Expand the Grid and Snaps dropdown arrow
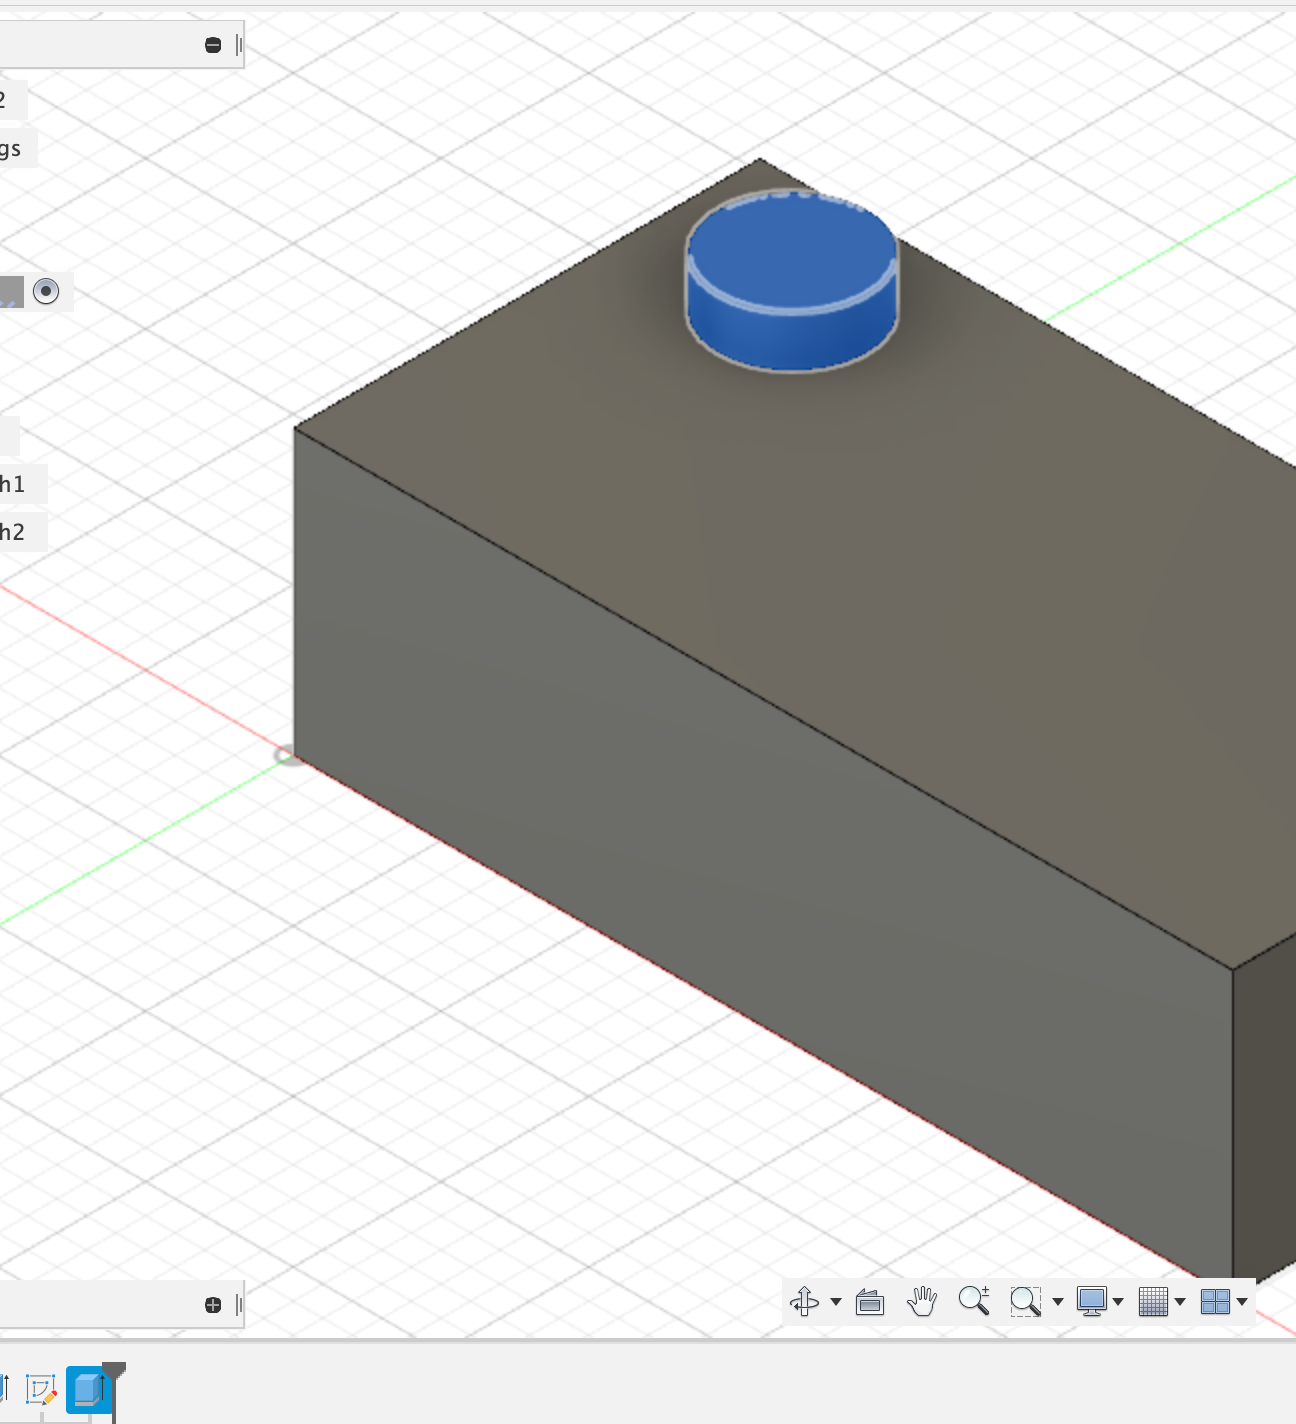The width and height of the screenshot is (1296, 1424). point(1180,1302)
